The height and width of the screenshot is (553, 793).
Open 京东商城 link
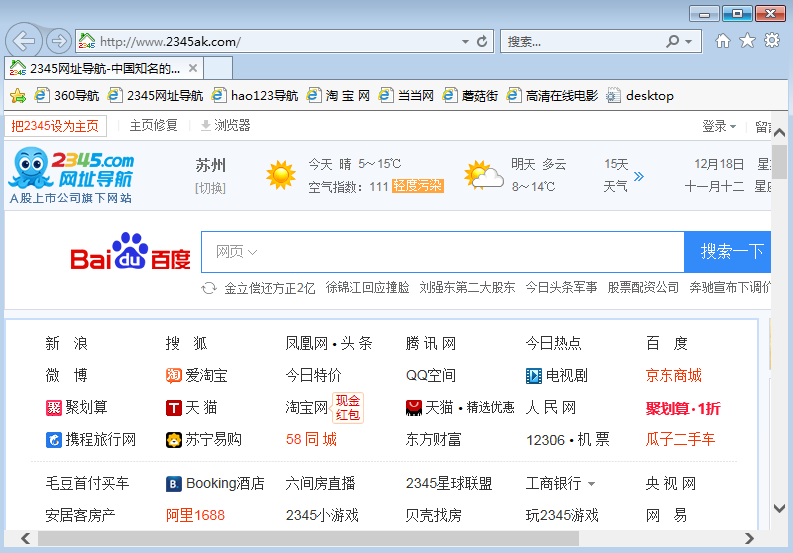point(673,375)
